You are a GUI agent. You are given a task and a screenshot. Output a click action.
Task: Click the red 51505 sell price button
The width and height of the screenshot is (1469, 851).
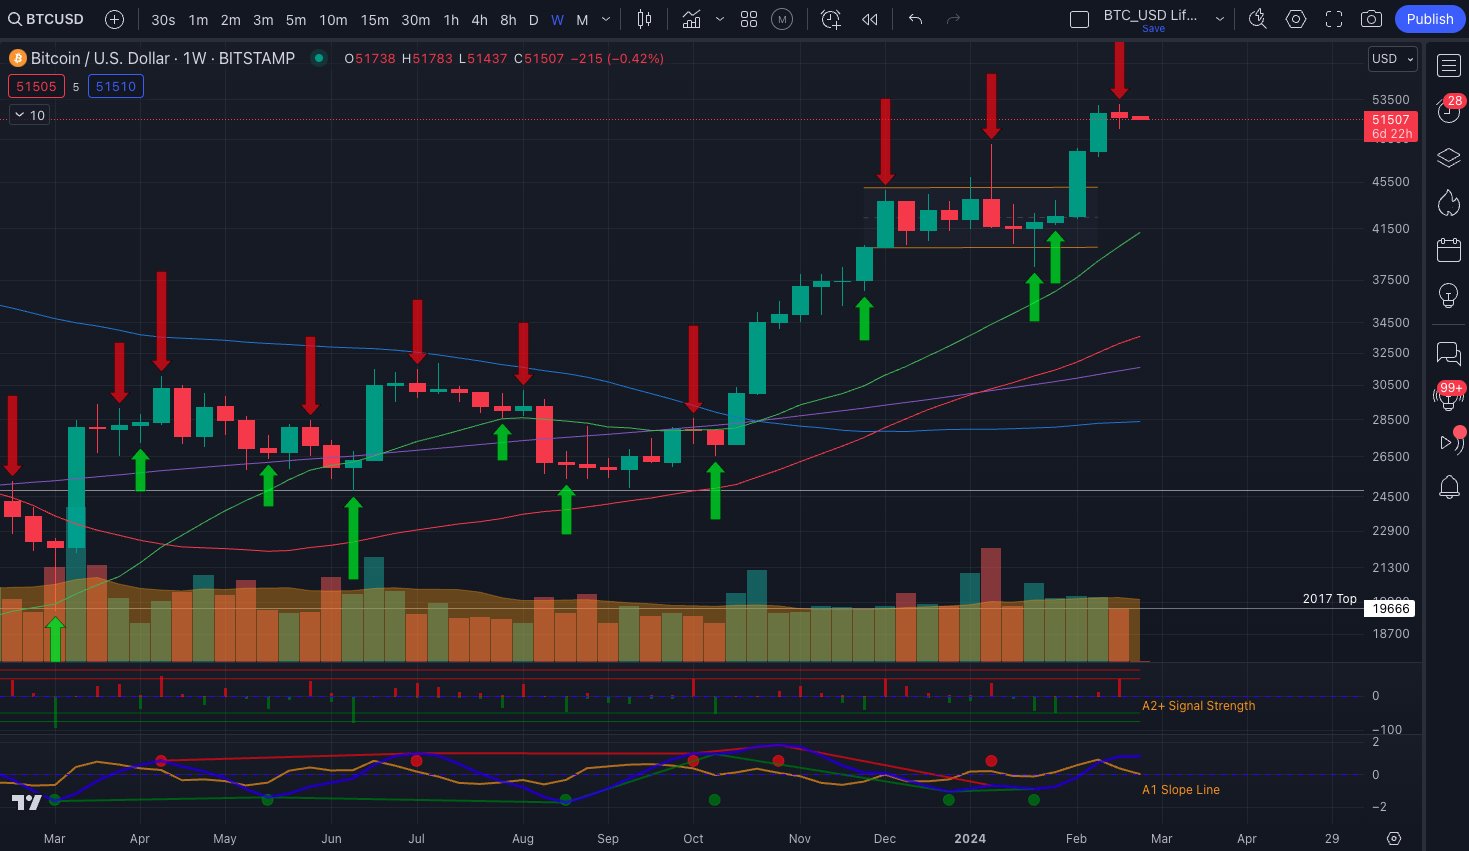tap(36, 86)
